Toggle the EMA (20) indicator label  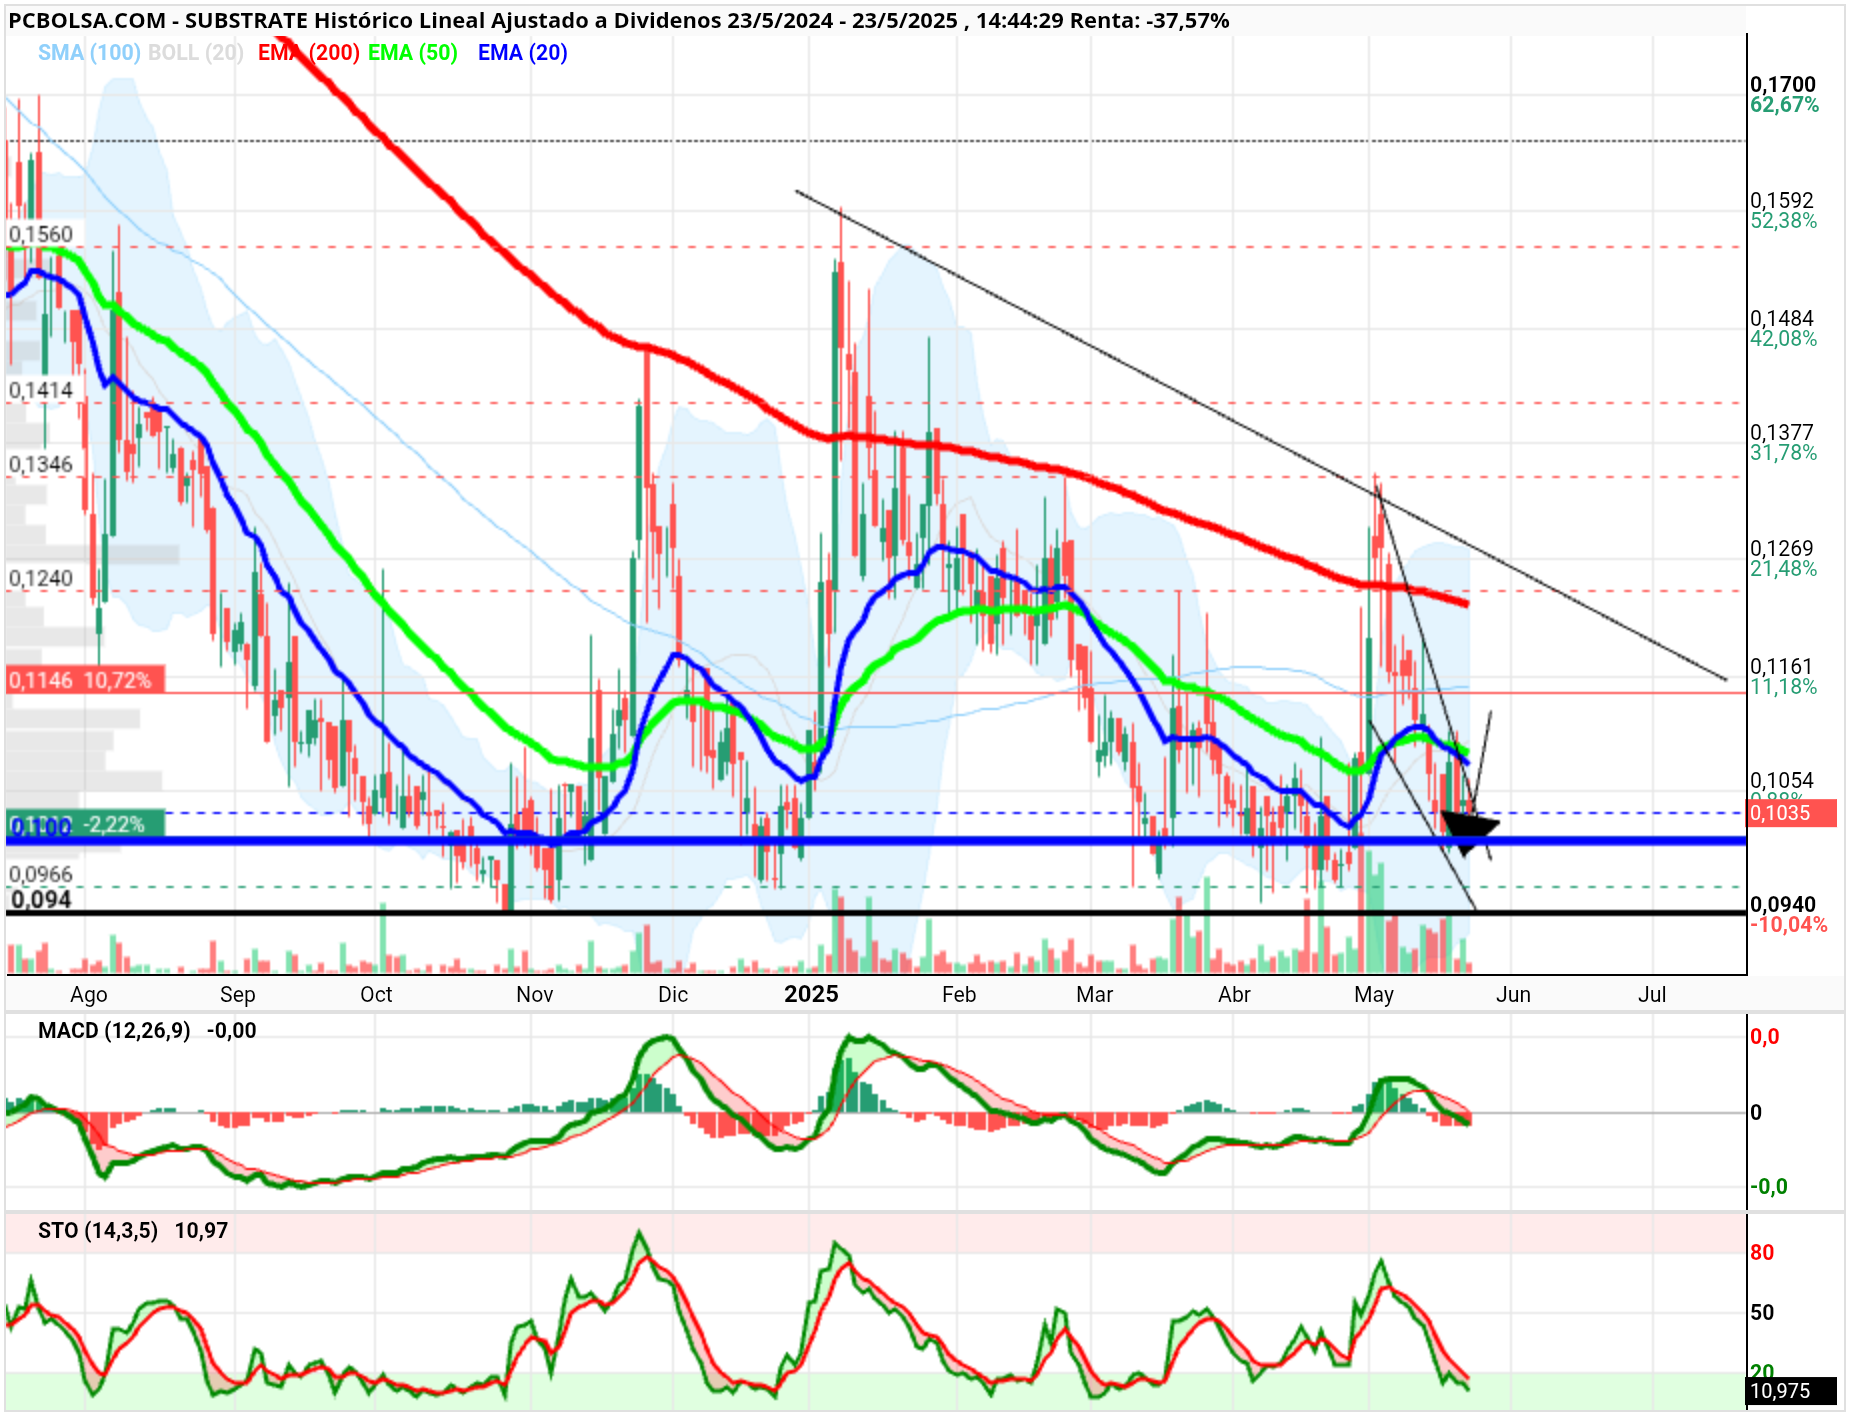coord(523,53)
